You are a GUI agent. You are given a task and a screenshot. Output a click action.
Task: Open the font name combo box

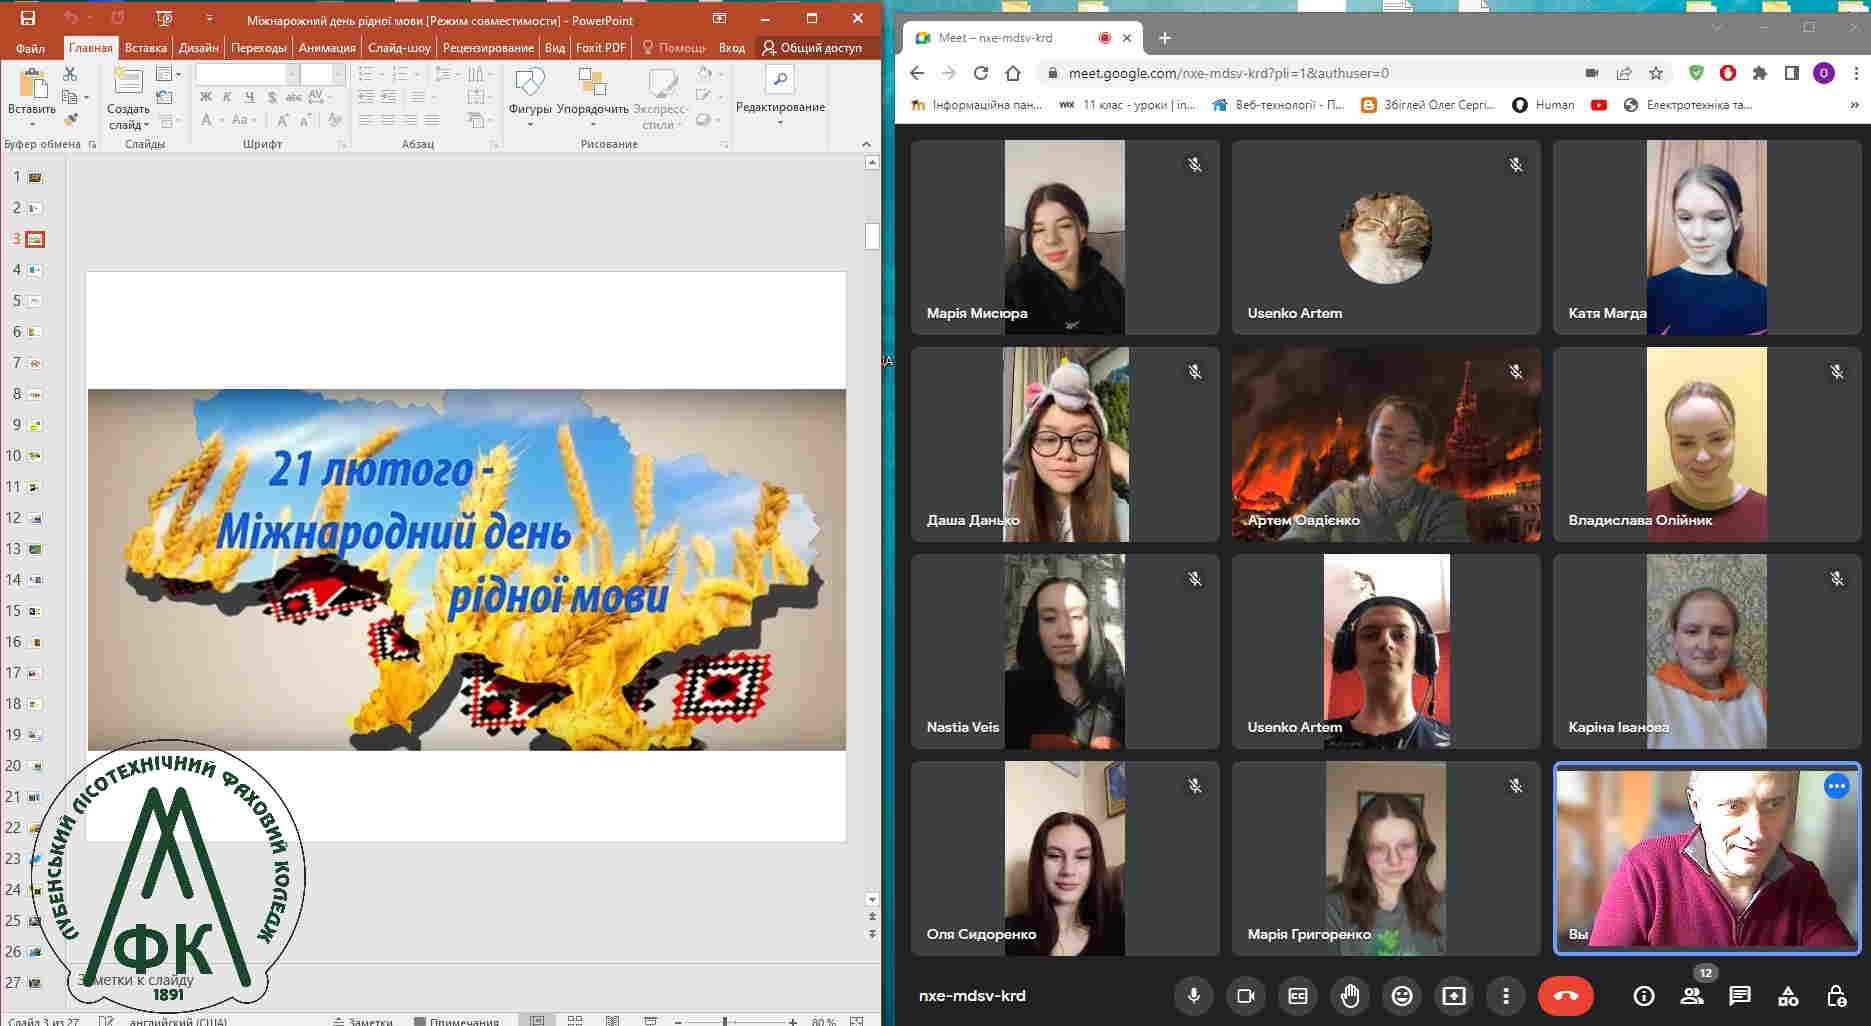click(x=247, y=74)
